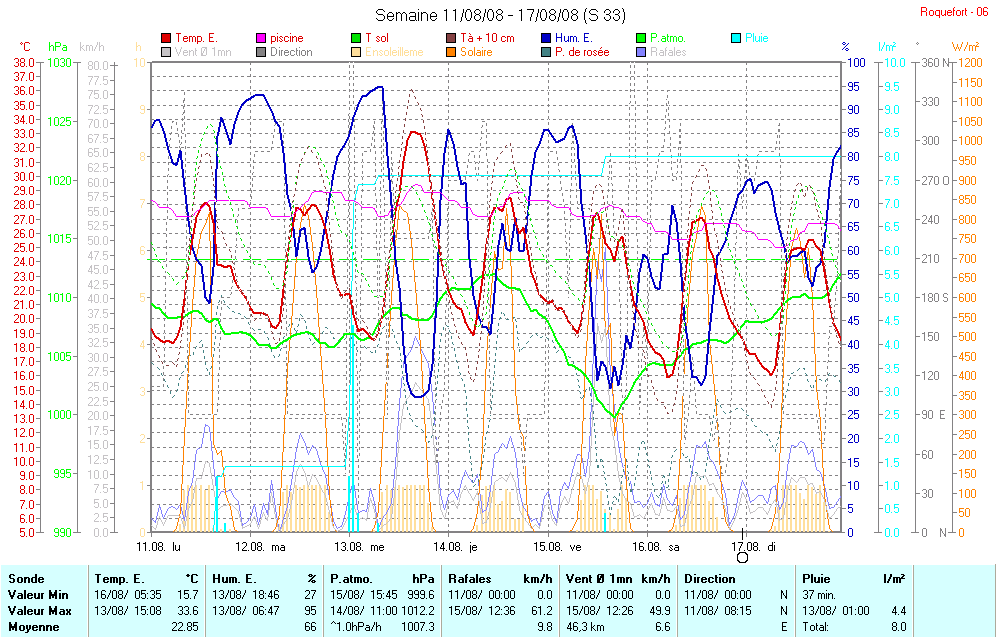Click the green T sol legend swatch
Screen dimensions: 996x637
356,38
